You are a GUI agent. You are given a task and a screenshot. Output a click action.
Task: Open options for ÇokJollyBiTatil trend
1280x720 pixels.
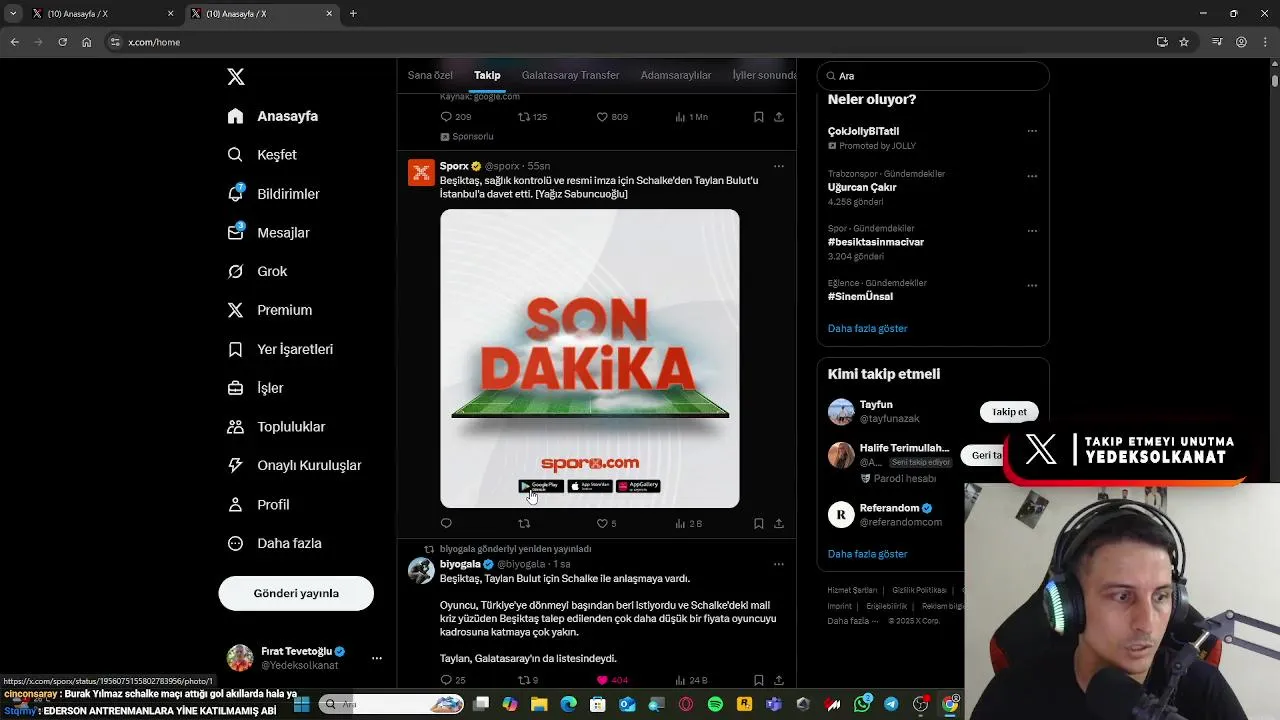pyautogui.click(x=1032, y=131)
